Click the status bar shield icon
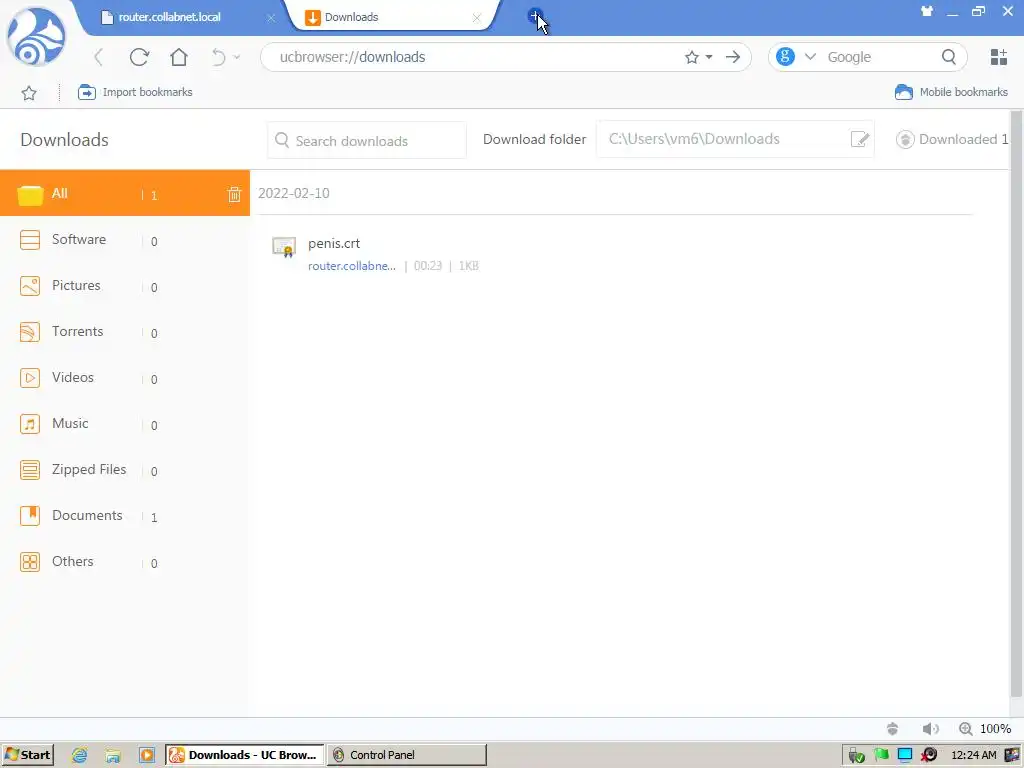 (892, 729)
